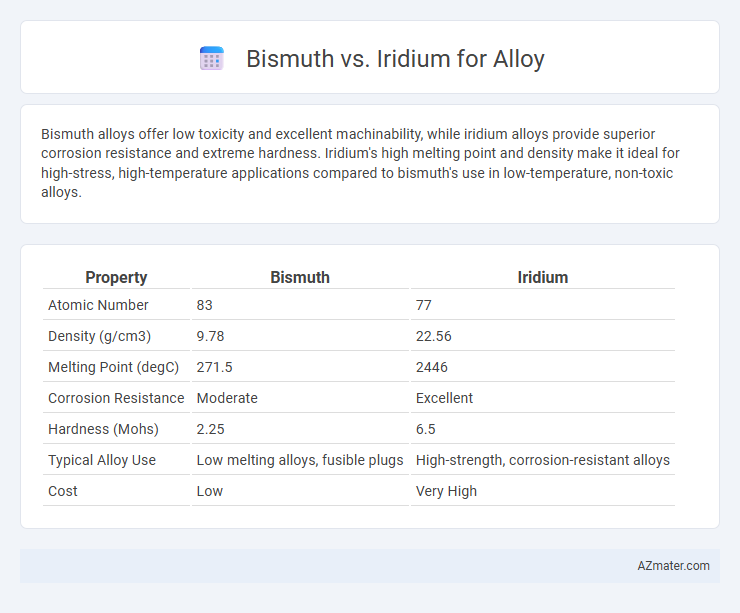Select the 'Hardness (Mohs)' row label

[103, 429]
